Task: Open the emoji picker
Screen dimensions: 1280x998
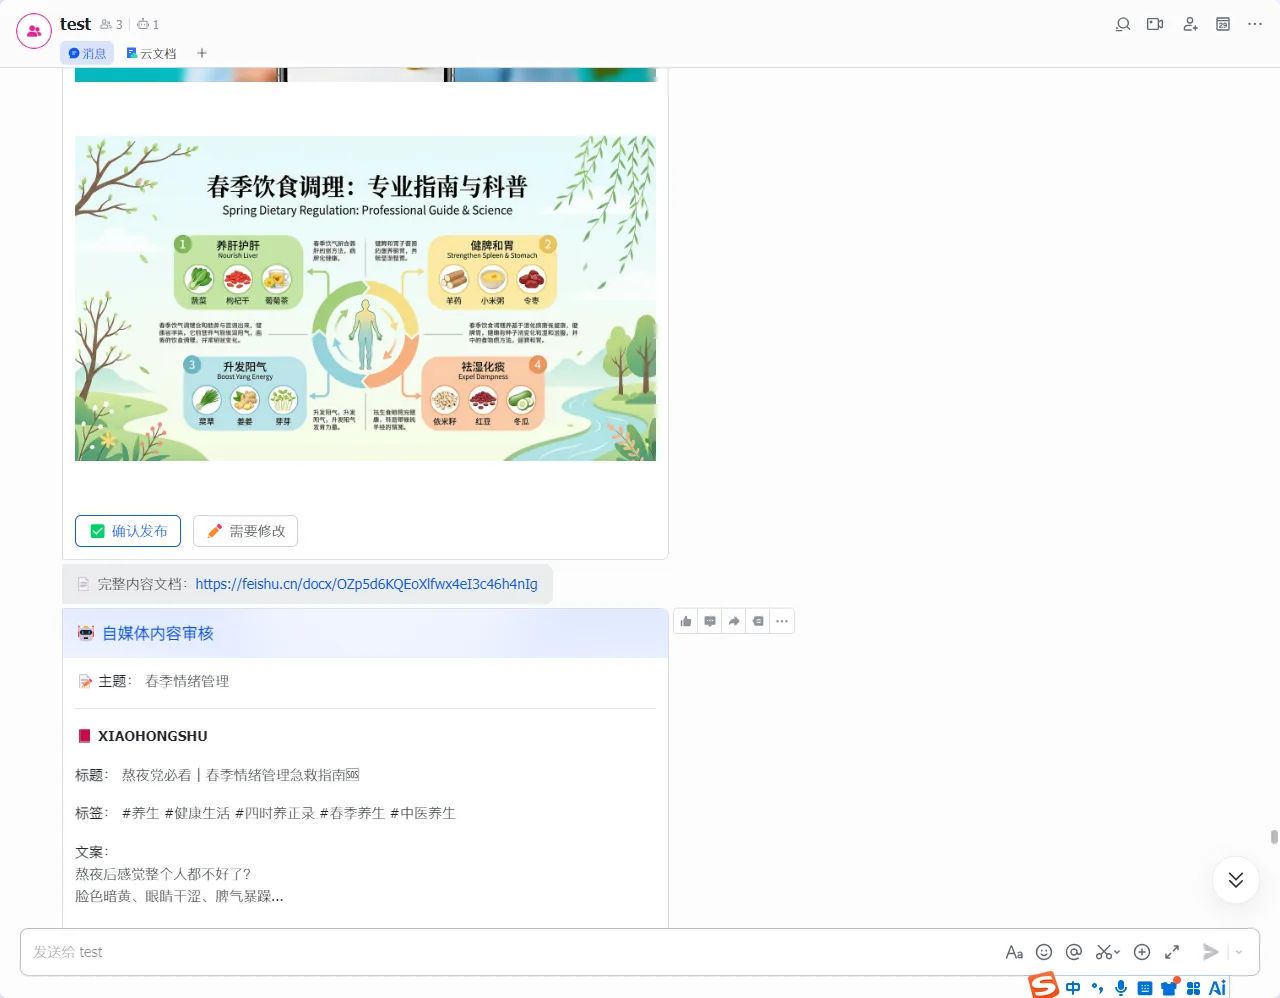Action: click(x=1044, y=952)
